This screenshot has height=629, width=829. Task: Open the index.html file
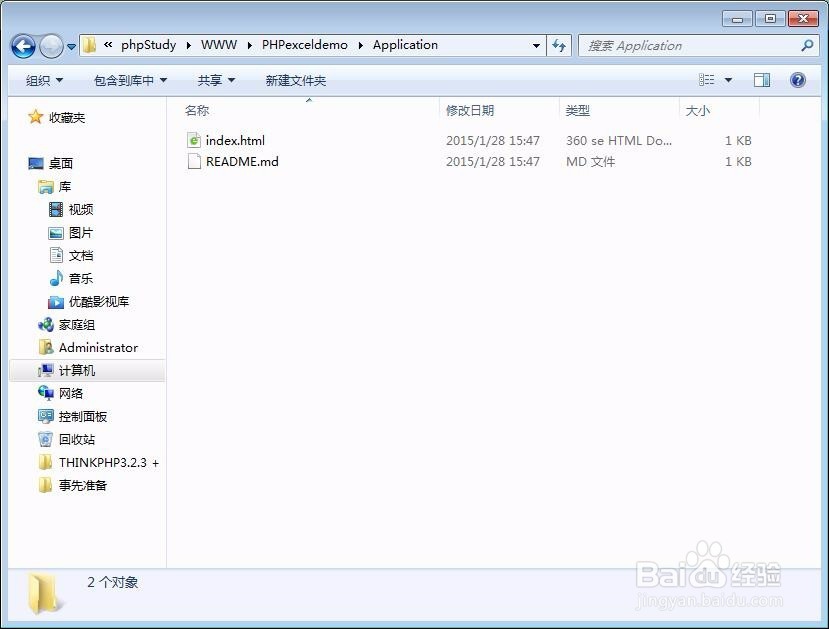coord(236,140)
